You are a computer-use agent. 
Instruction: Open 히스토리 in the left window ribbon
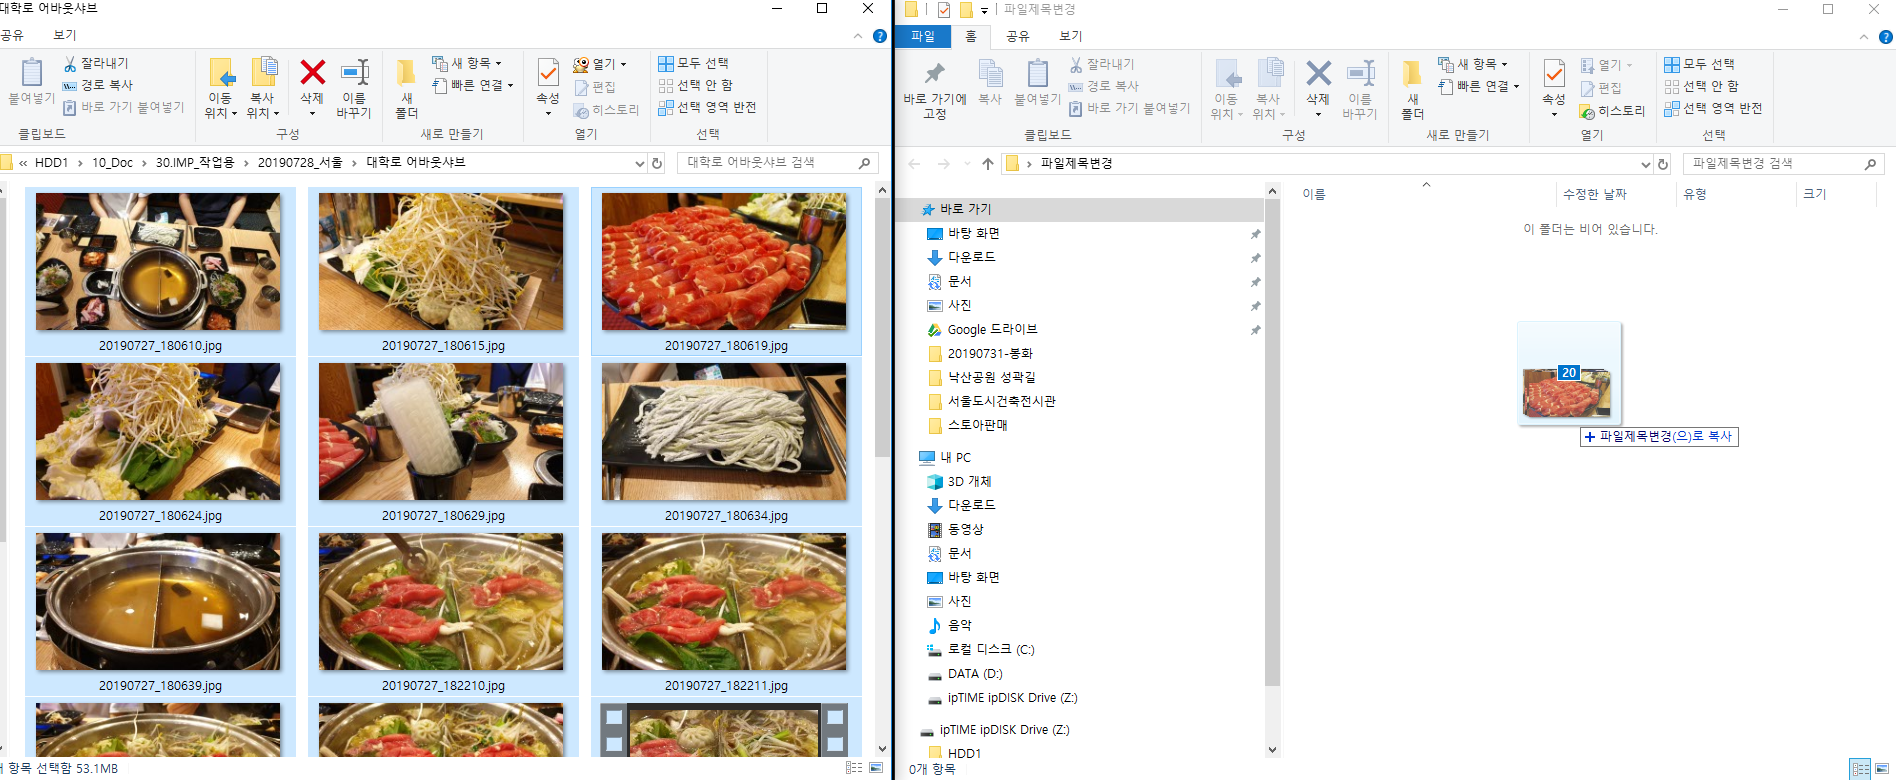(606, 110)
